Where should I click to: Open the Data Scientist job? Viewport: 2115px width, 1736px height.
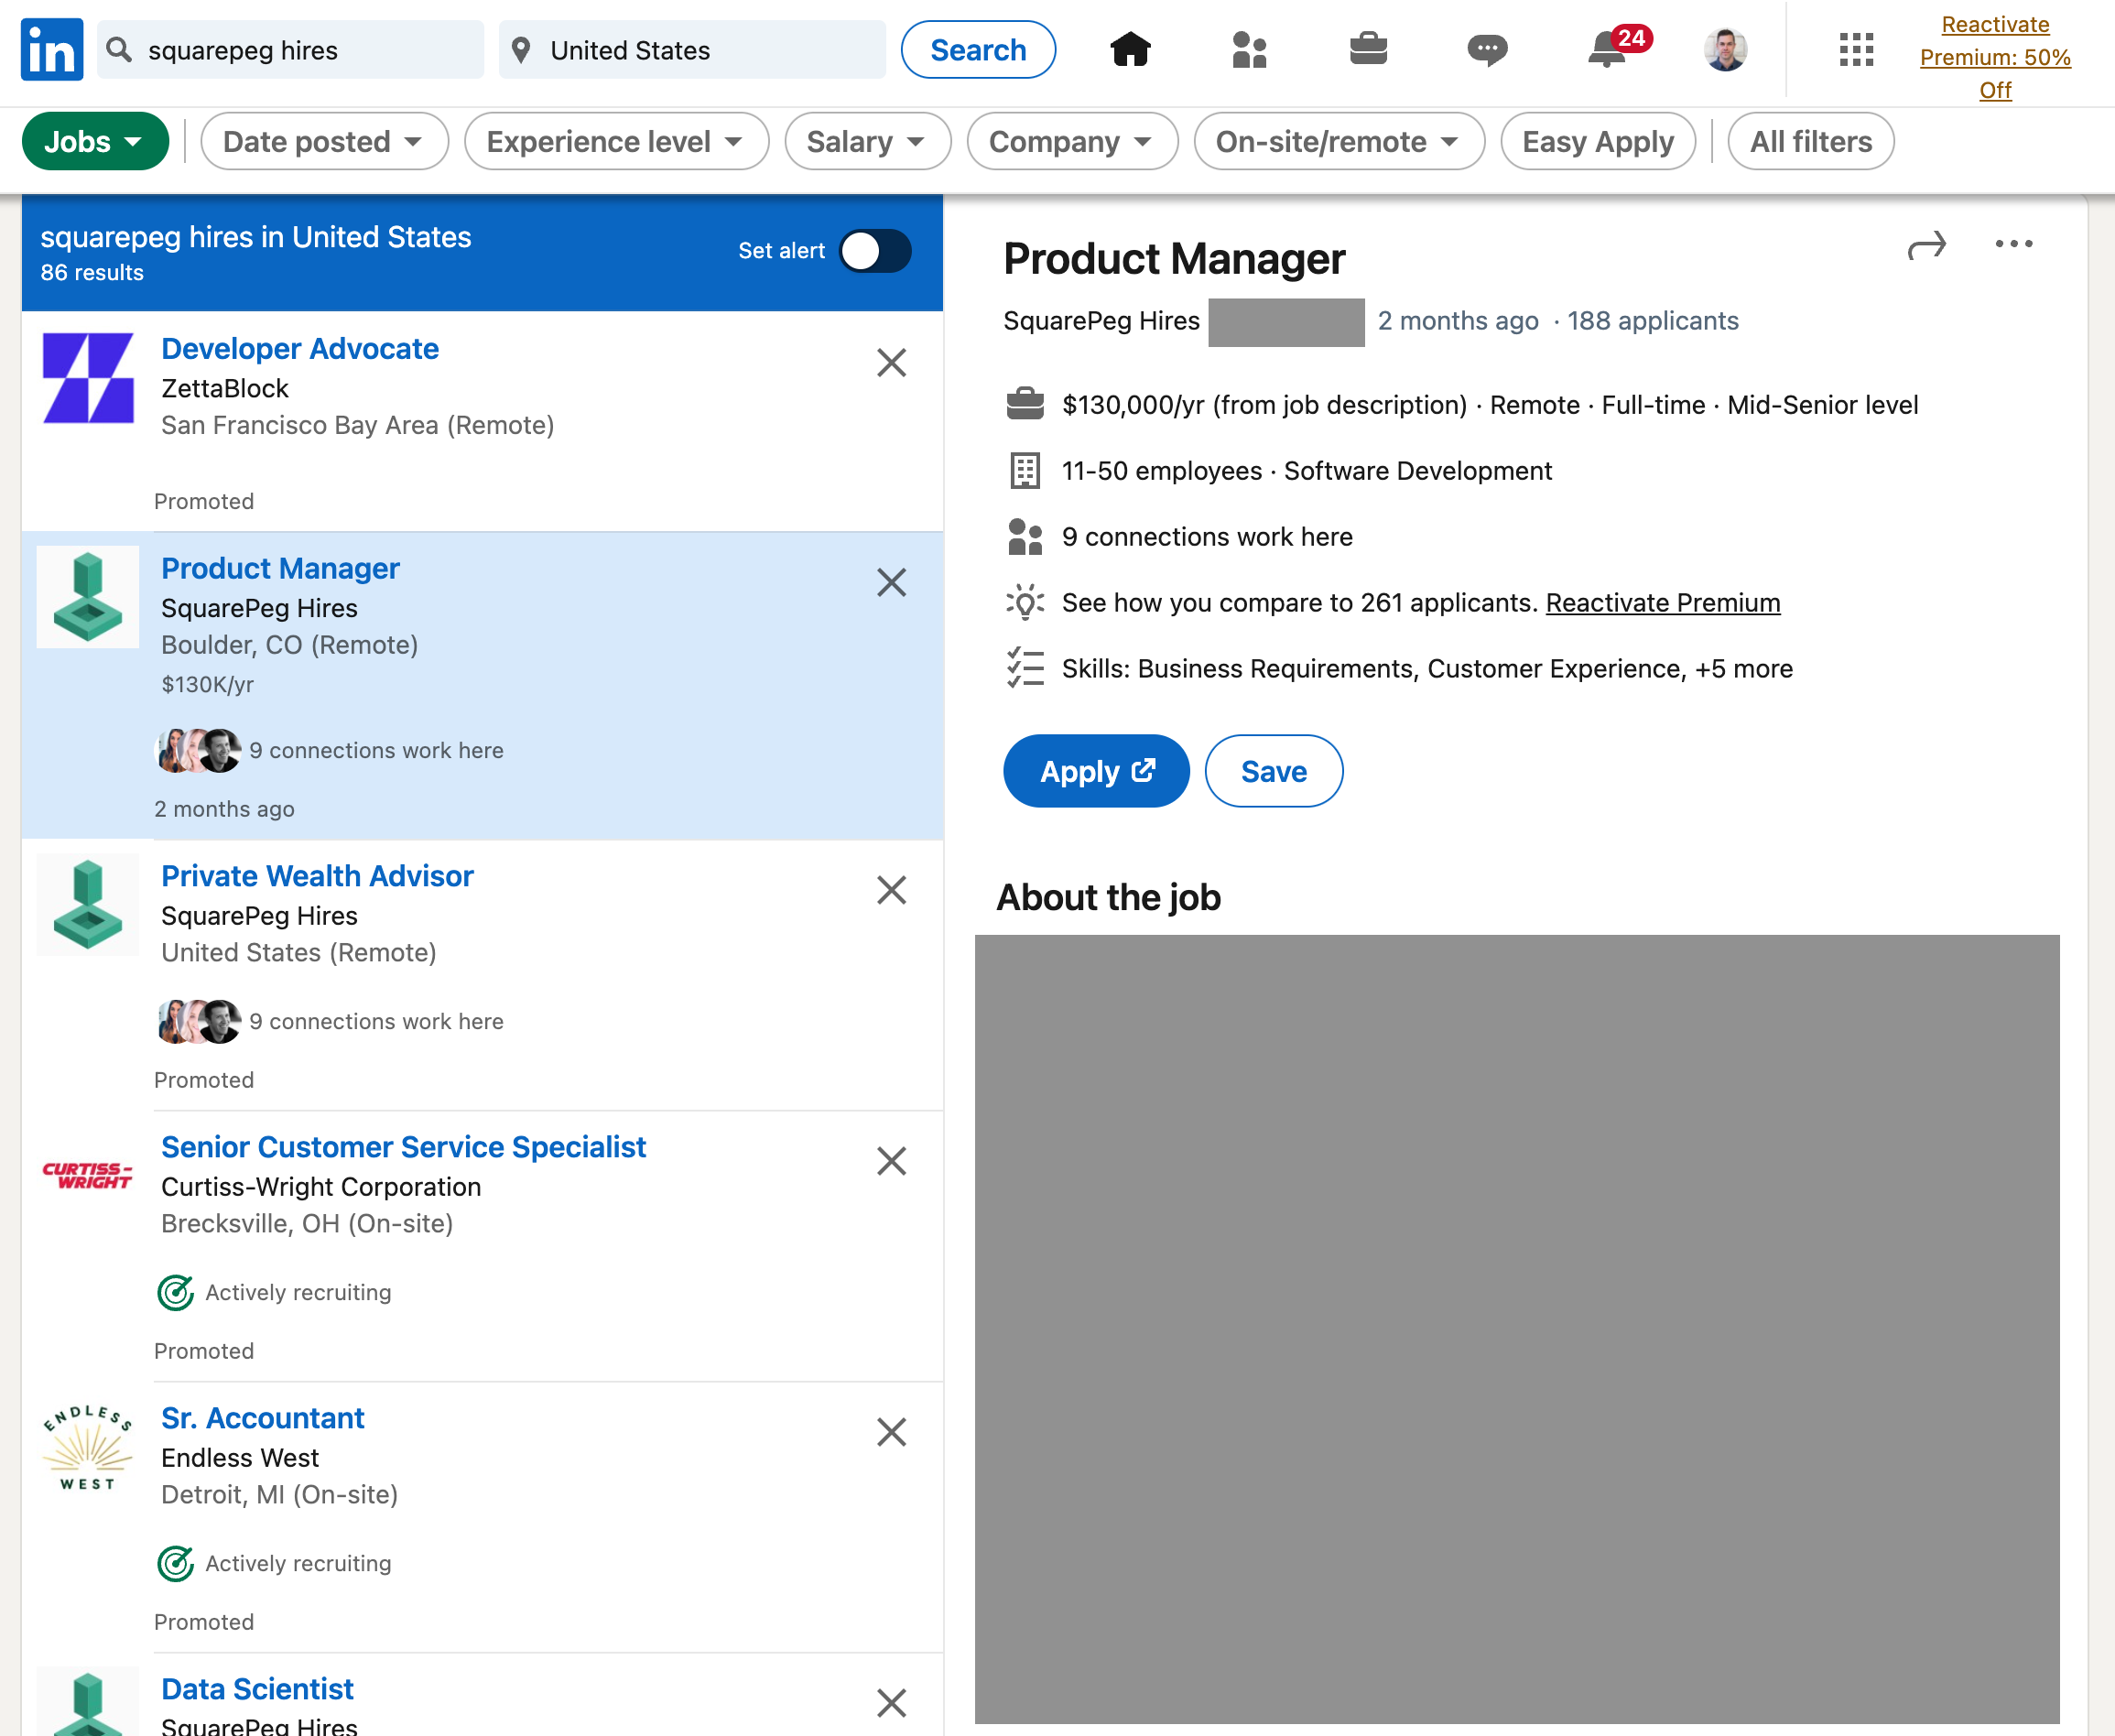coord(257,1688)
